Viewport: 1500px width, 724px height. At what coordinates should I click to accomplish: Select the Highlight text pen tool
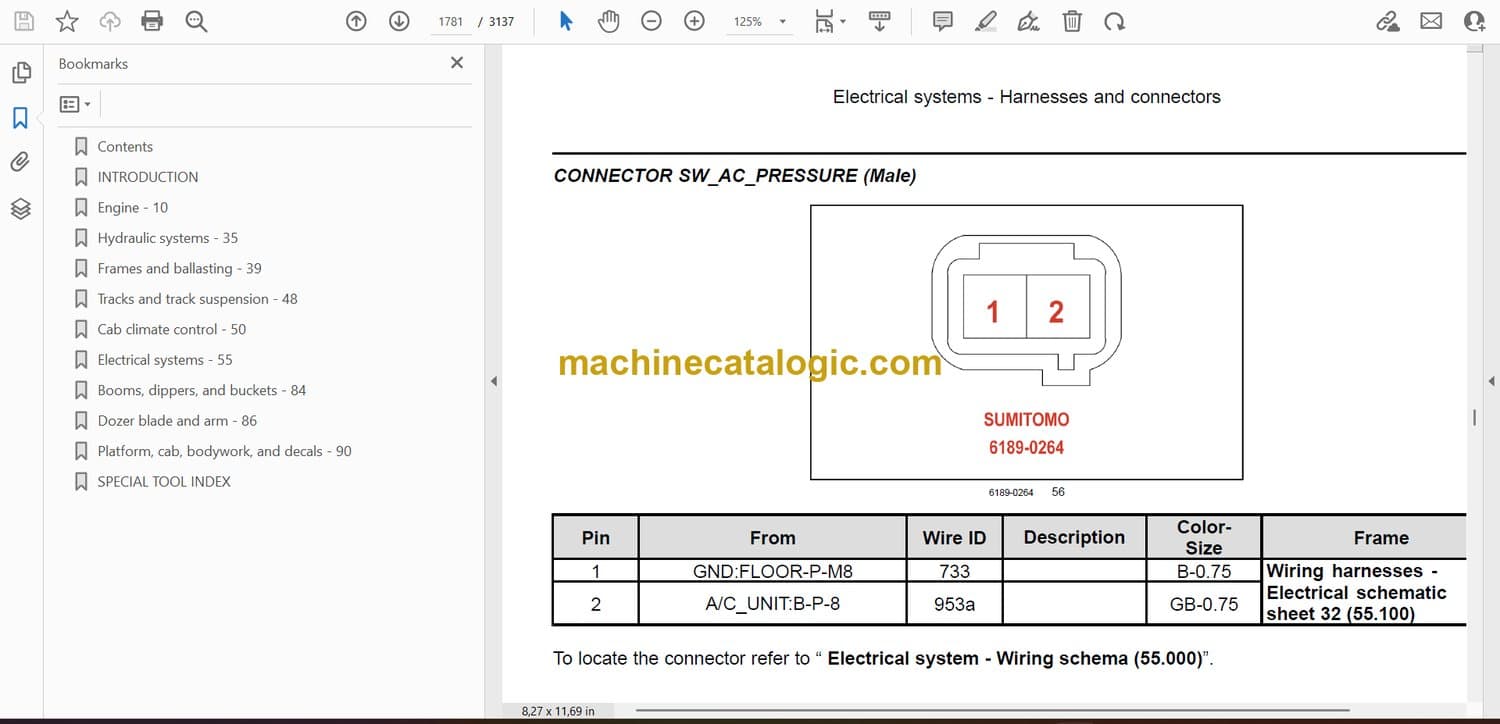pyautogui.click(x=986, y=21)
